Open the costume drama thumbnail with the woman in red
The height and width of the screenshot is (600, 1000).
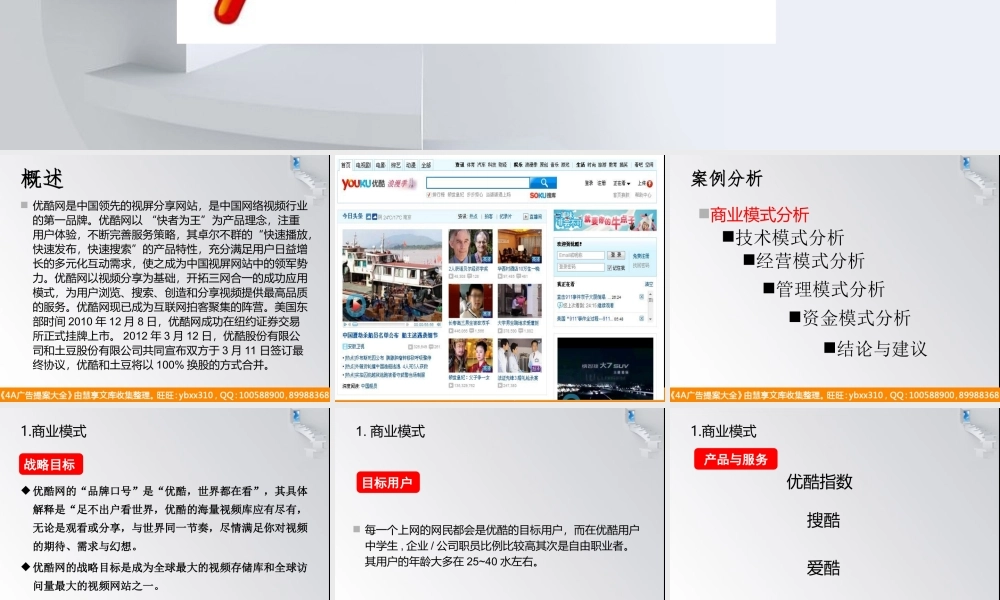(471, 355)
